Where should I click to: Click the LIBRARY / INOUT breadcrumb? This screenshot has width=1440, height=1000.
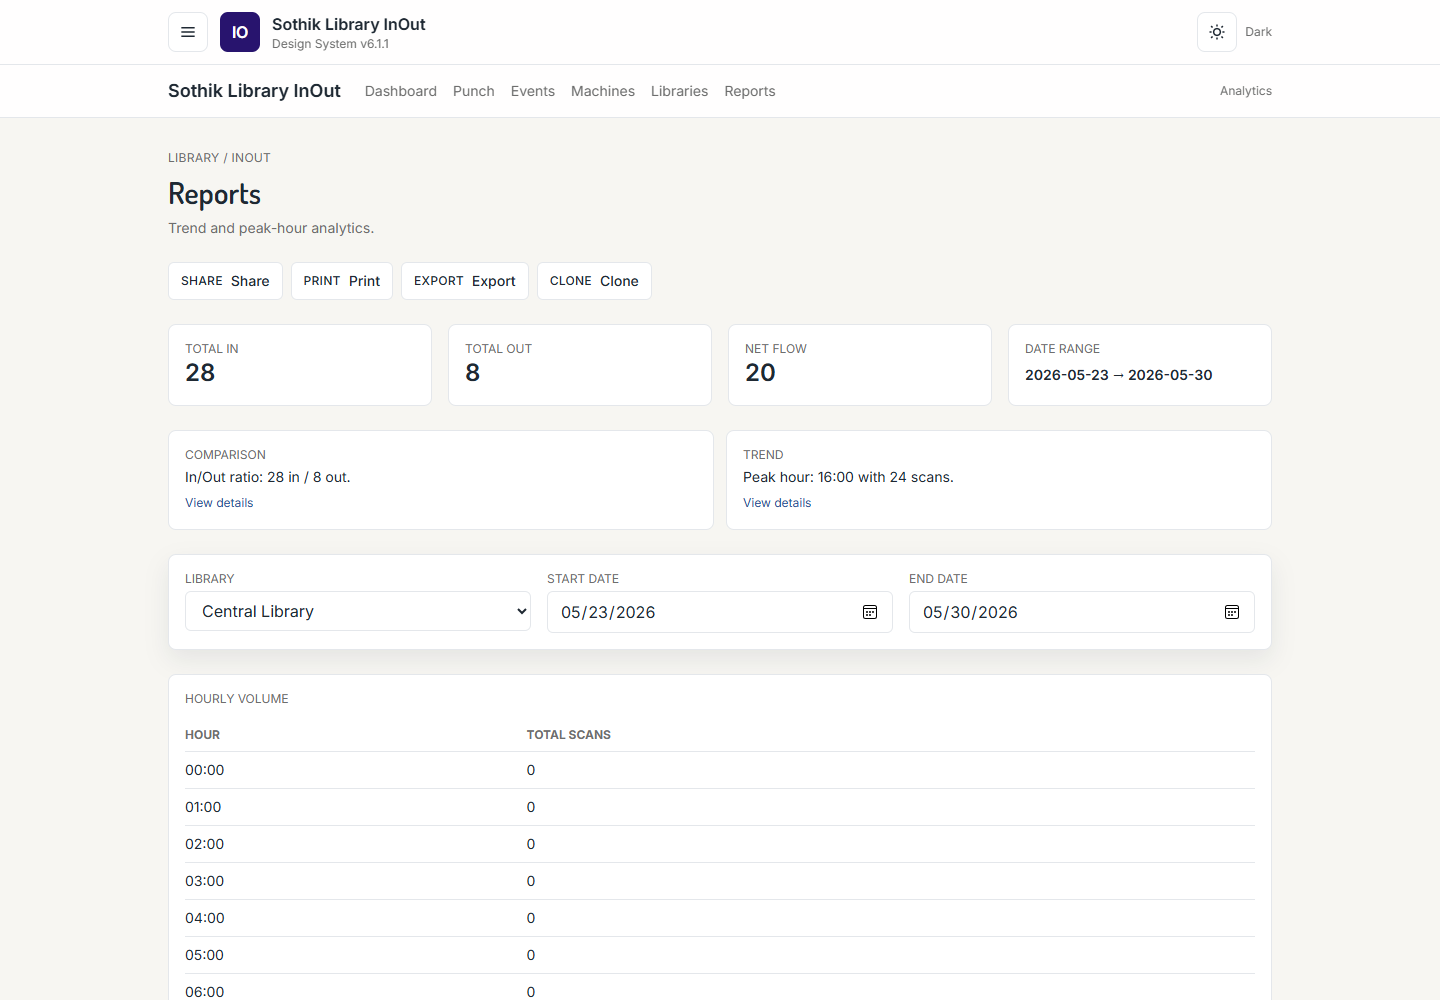[x=219, y=158]
